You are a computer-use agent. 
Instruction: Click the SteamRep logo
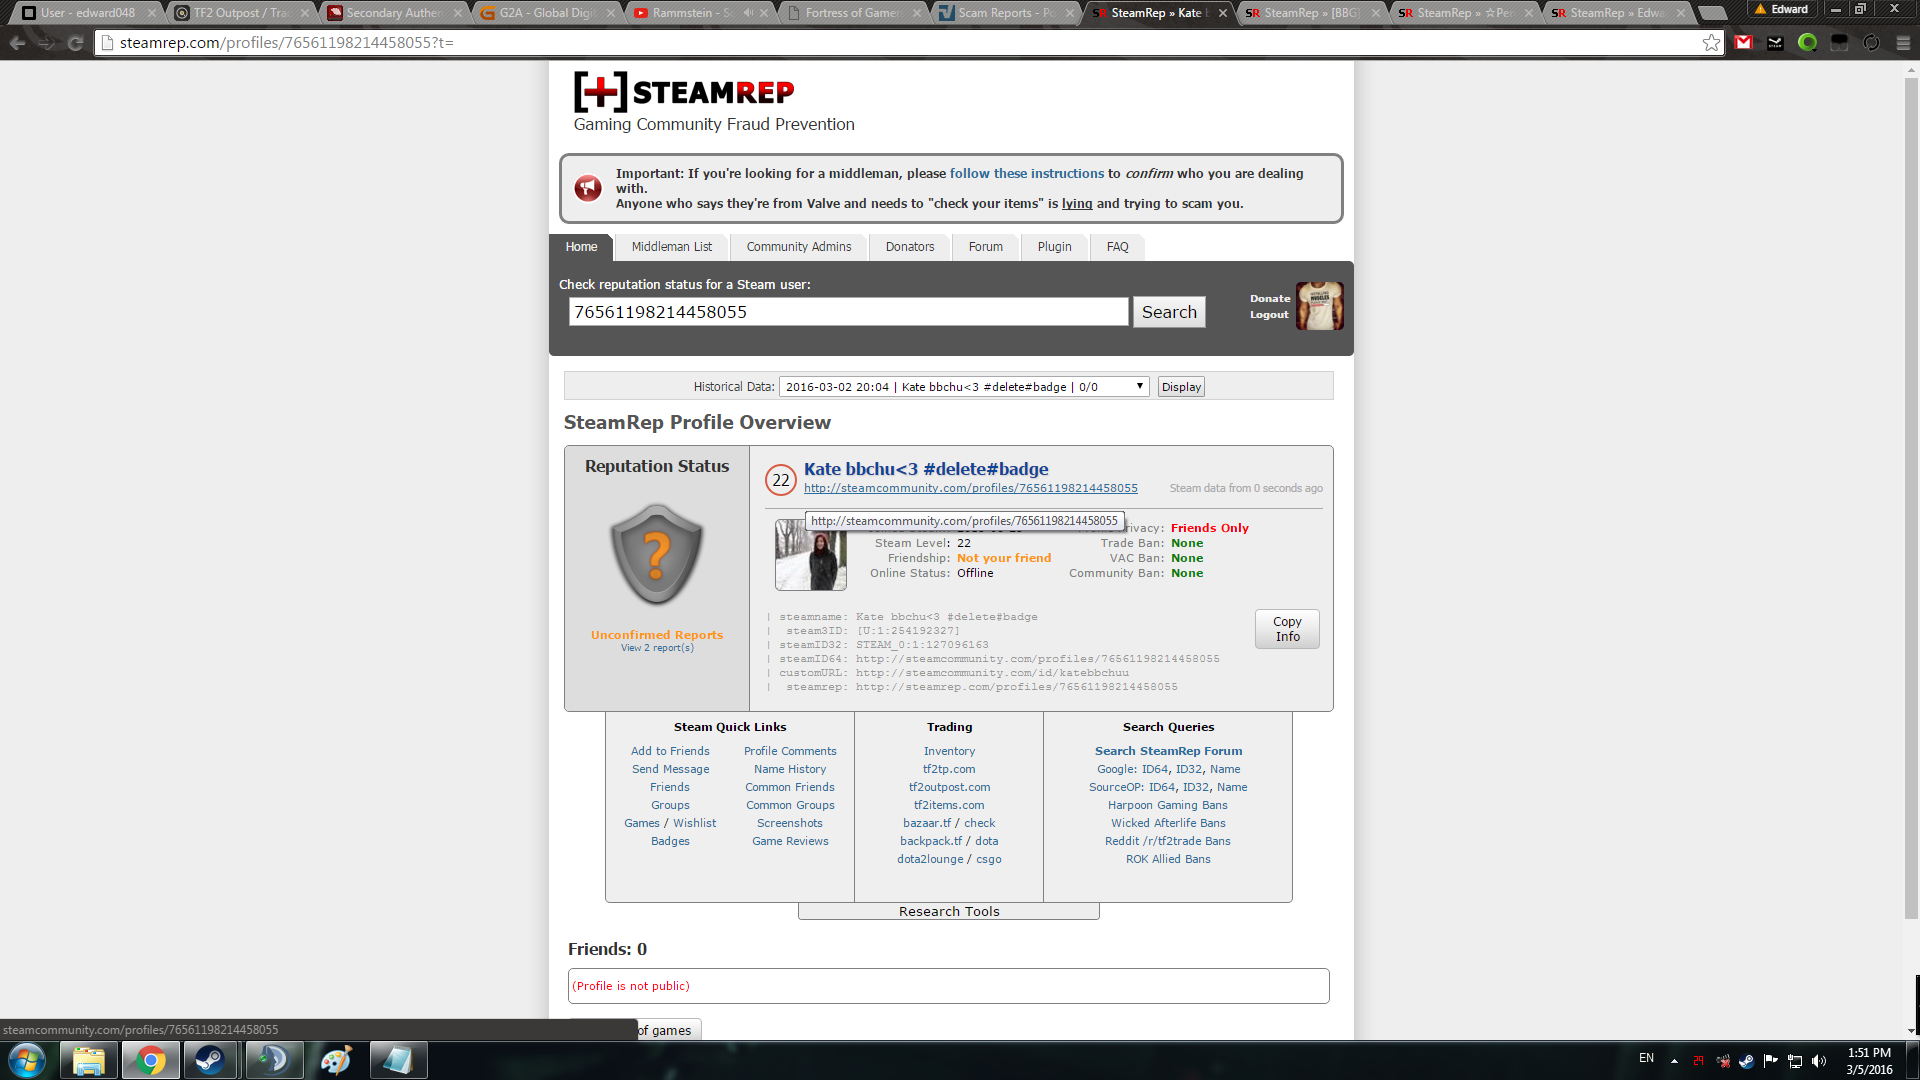coord(684,92)
